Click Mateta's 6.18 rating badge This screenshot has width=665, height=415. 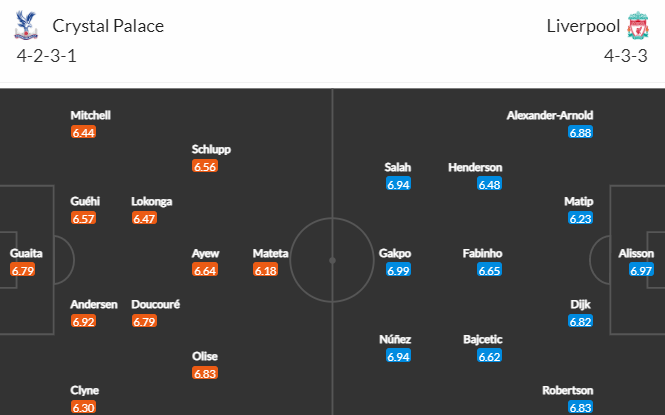coord(265,270)
